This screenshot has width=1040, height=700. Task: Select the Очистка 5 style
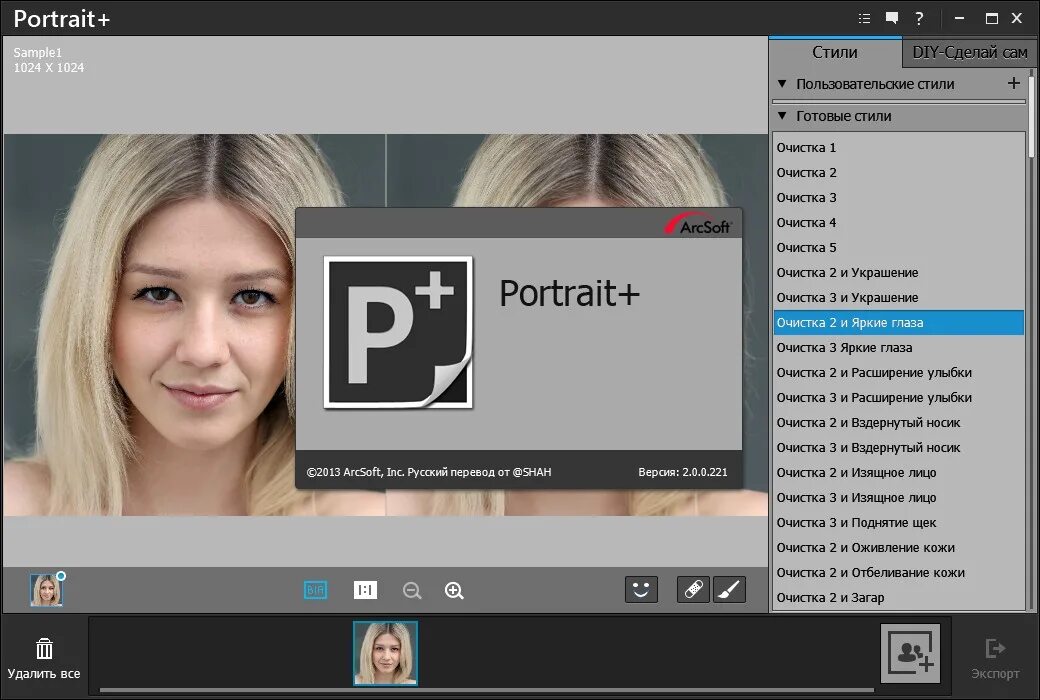(x=899, y=247)
